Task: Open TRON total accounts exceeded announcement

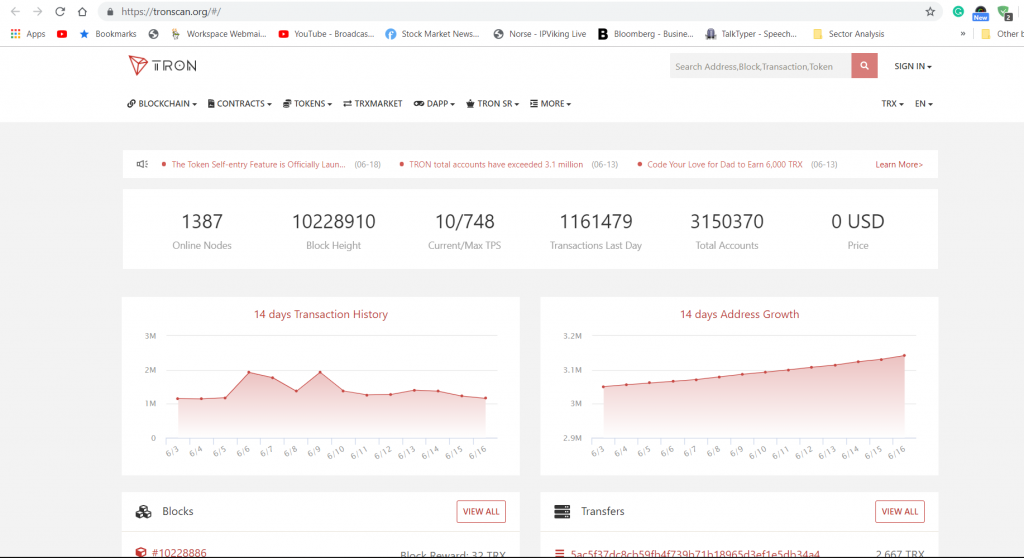Action: tap(496, 165)
